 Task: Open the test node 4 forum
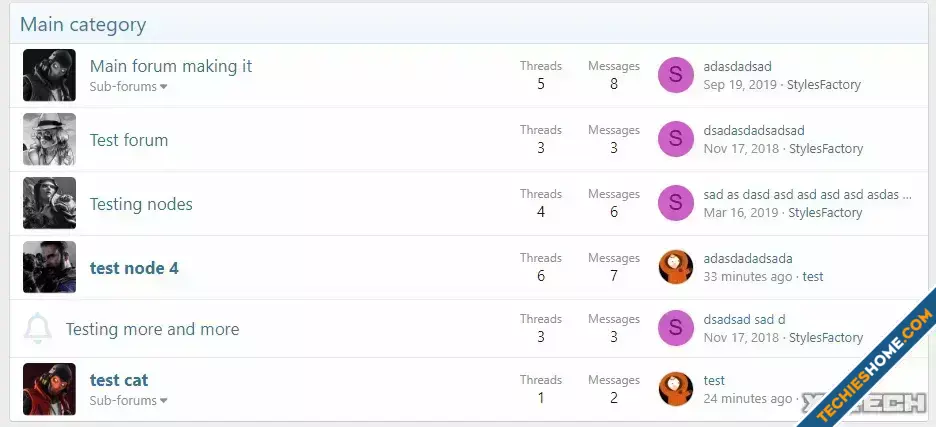pos(134,268)
